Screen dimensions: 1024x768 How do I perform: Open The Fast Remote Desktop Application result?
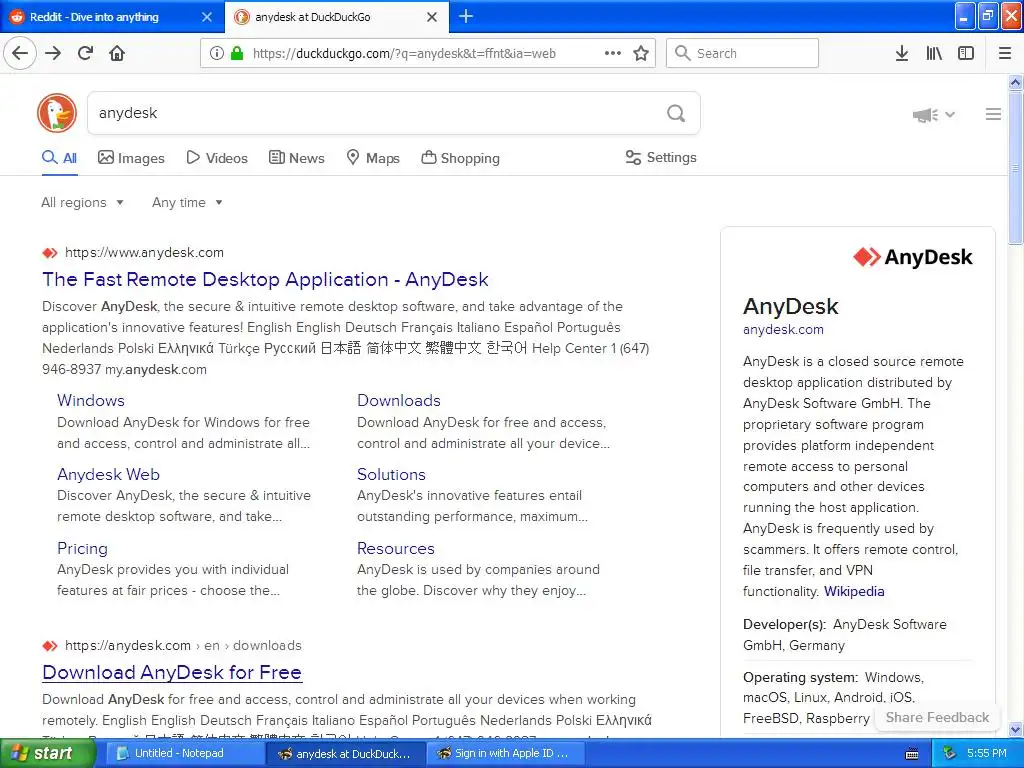pos(265,280)
